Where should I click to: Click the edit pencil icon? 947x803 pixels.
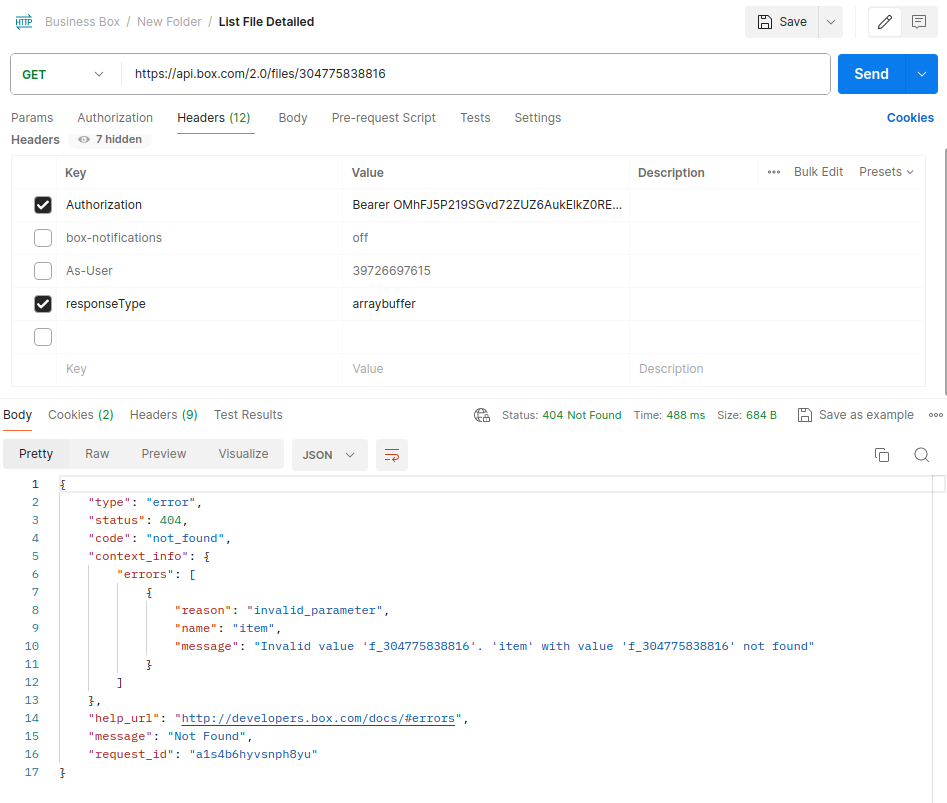885,22
